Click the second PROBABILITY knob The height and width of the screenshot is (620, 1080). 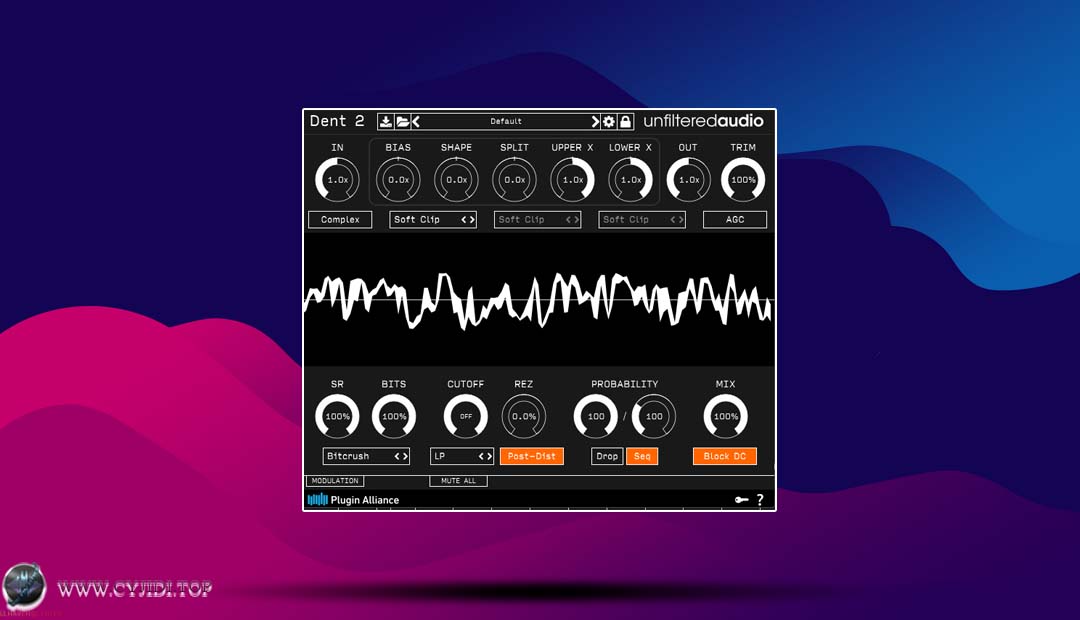654,416
